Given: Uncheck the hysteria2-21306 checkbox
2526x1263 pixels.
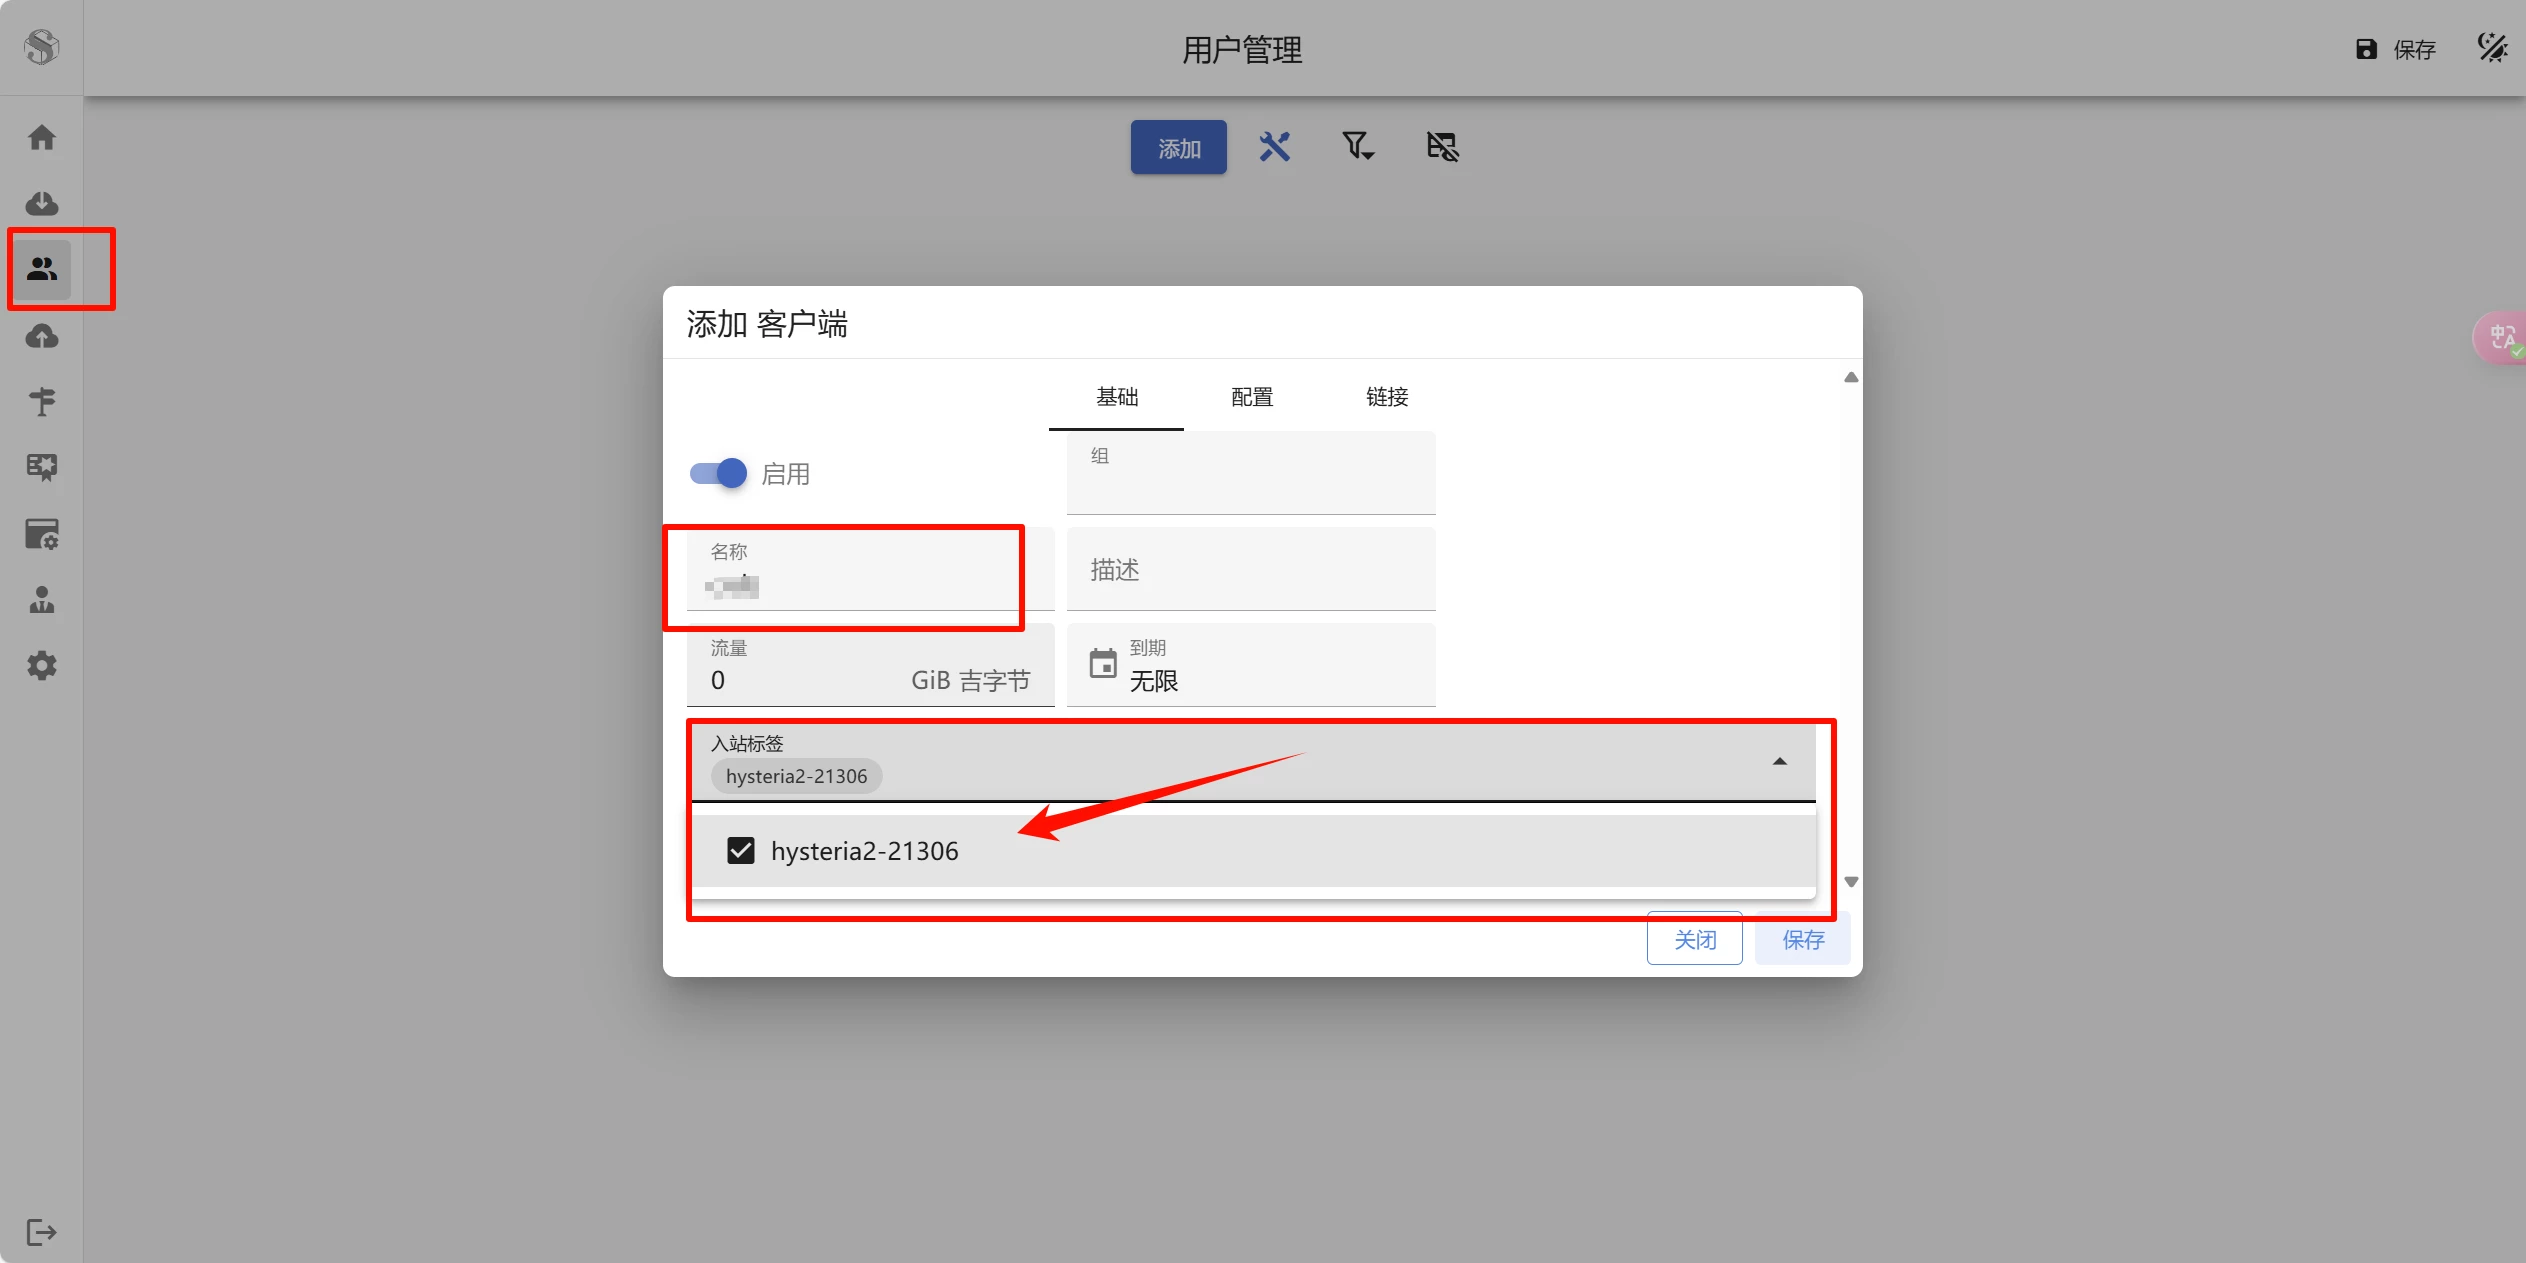Looking at the screenshot, I should coord(741,851).
